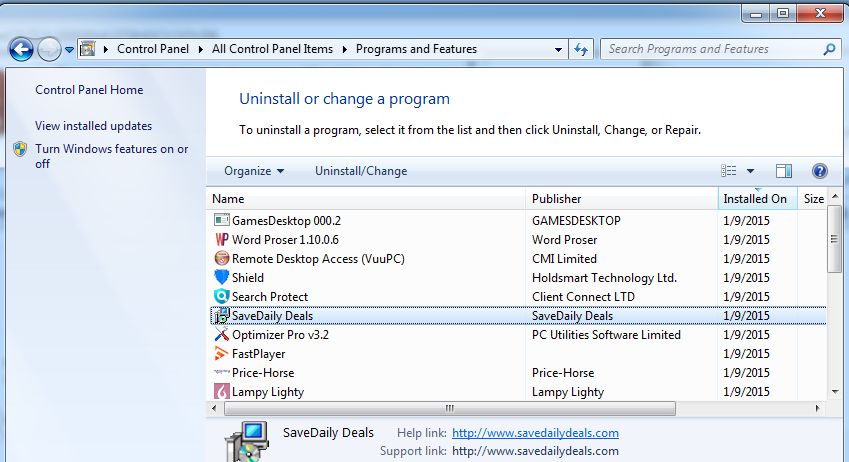
Task: Click the Forward navigation arrow button
Action: 49,49
